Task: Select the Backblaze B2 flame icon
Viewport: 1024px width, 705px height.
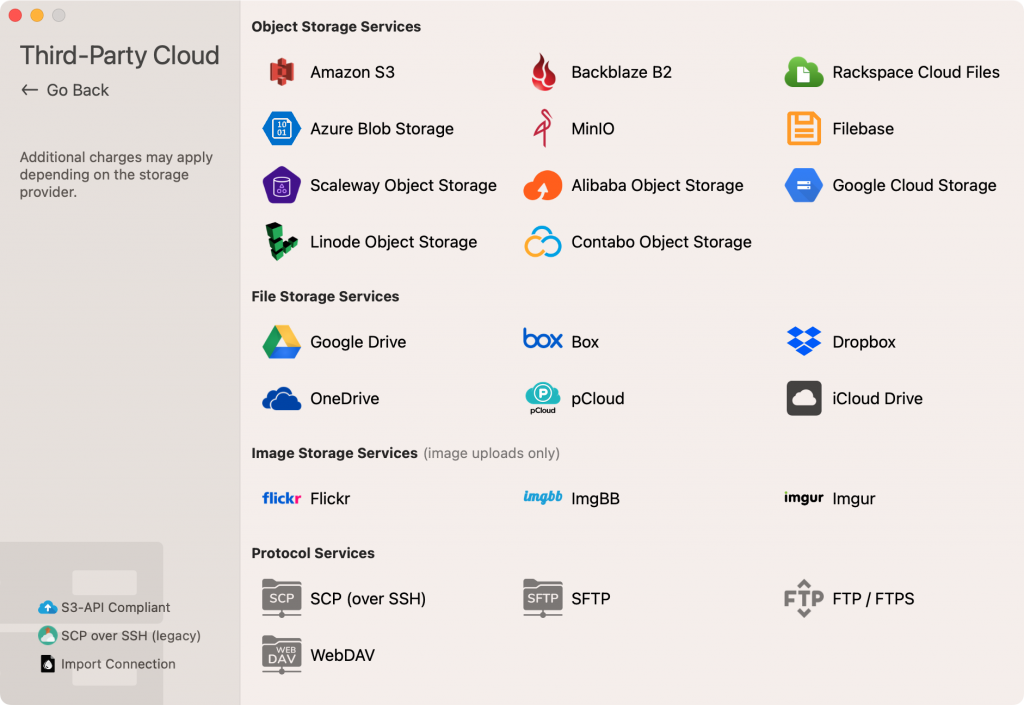Action: (x=543, y=72)
